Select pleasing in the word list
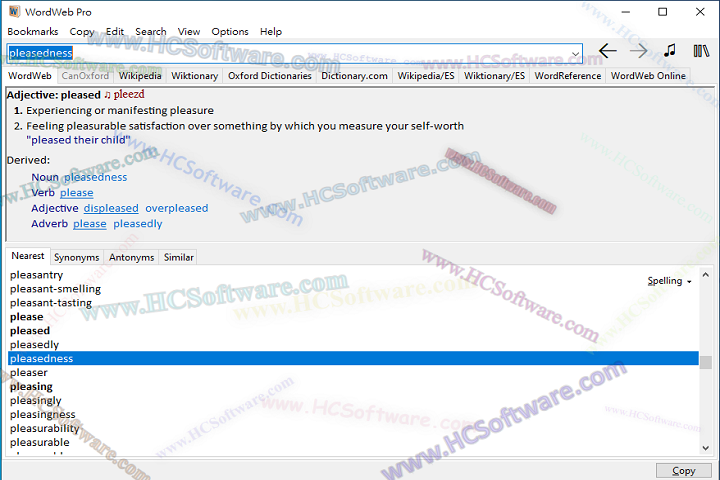720x480 pixels. [x=31, y=387]
